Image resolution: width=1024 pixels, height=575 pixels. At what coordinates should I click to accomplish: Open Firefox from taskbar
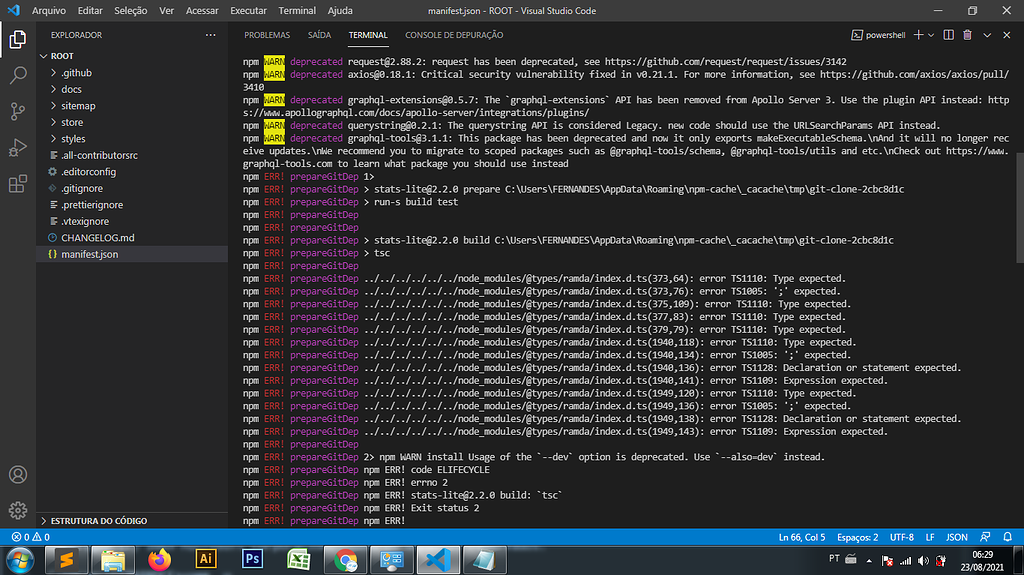(159, 561)
